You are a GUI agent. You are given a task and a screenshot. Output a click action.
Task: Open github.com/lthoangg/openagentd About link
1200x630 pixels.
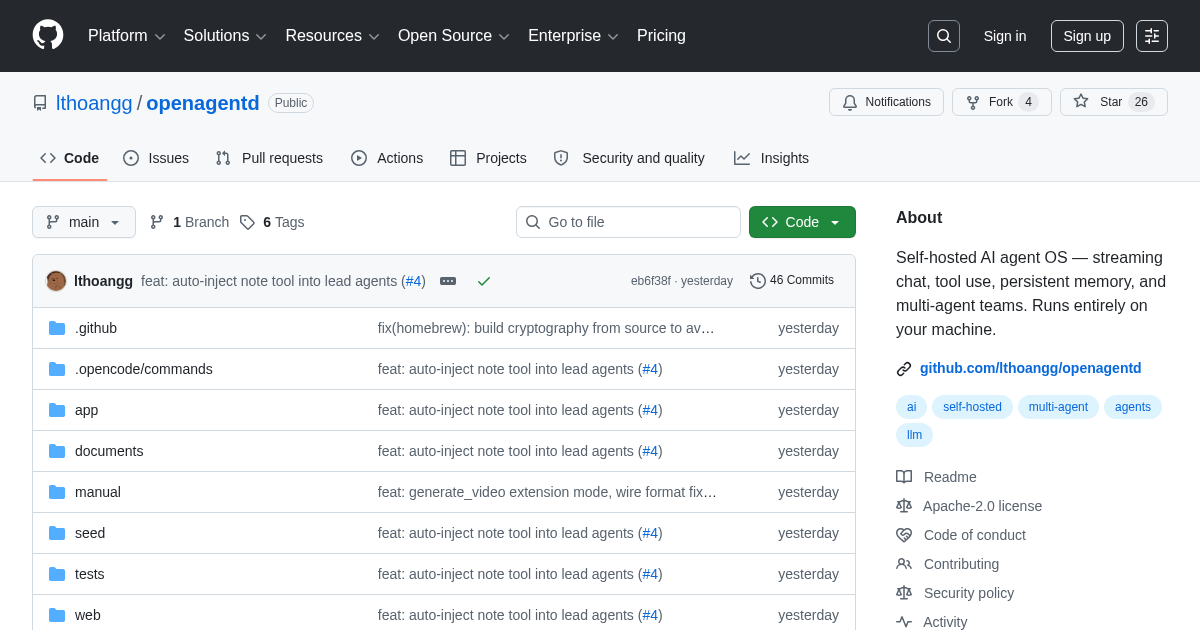(x=1031, y=368)
